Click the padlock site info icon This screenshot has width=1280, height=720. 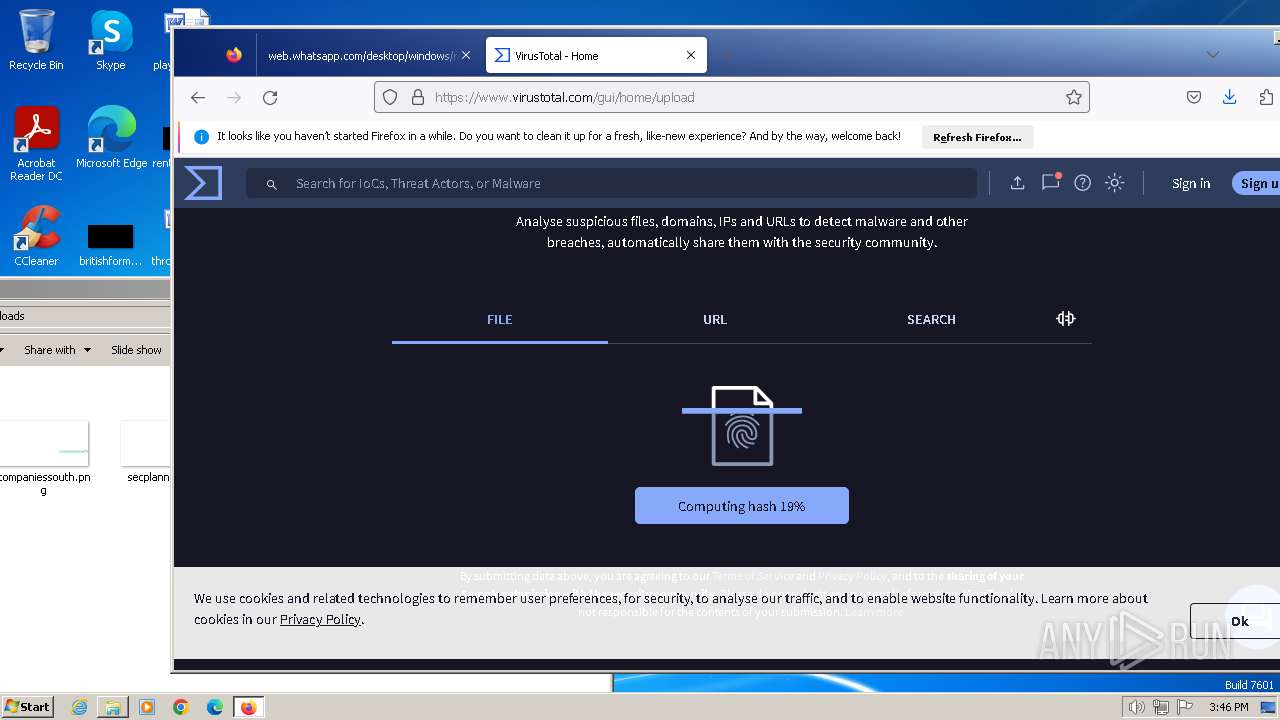pos(416,97)
